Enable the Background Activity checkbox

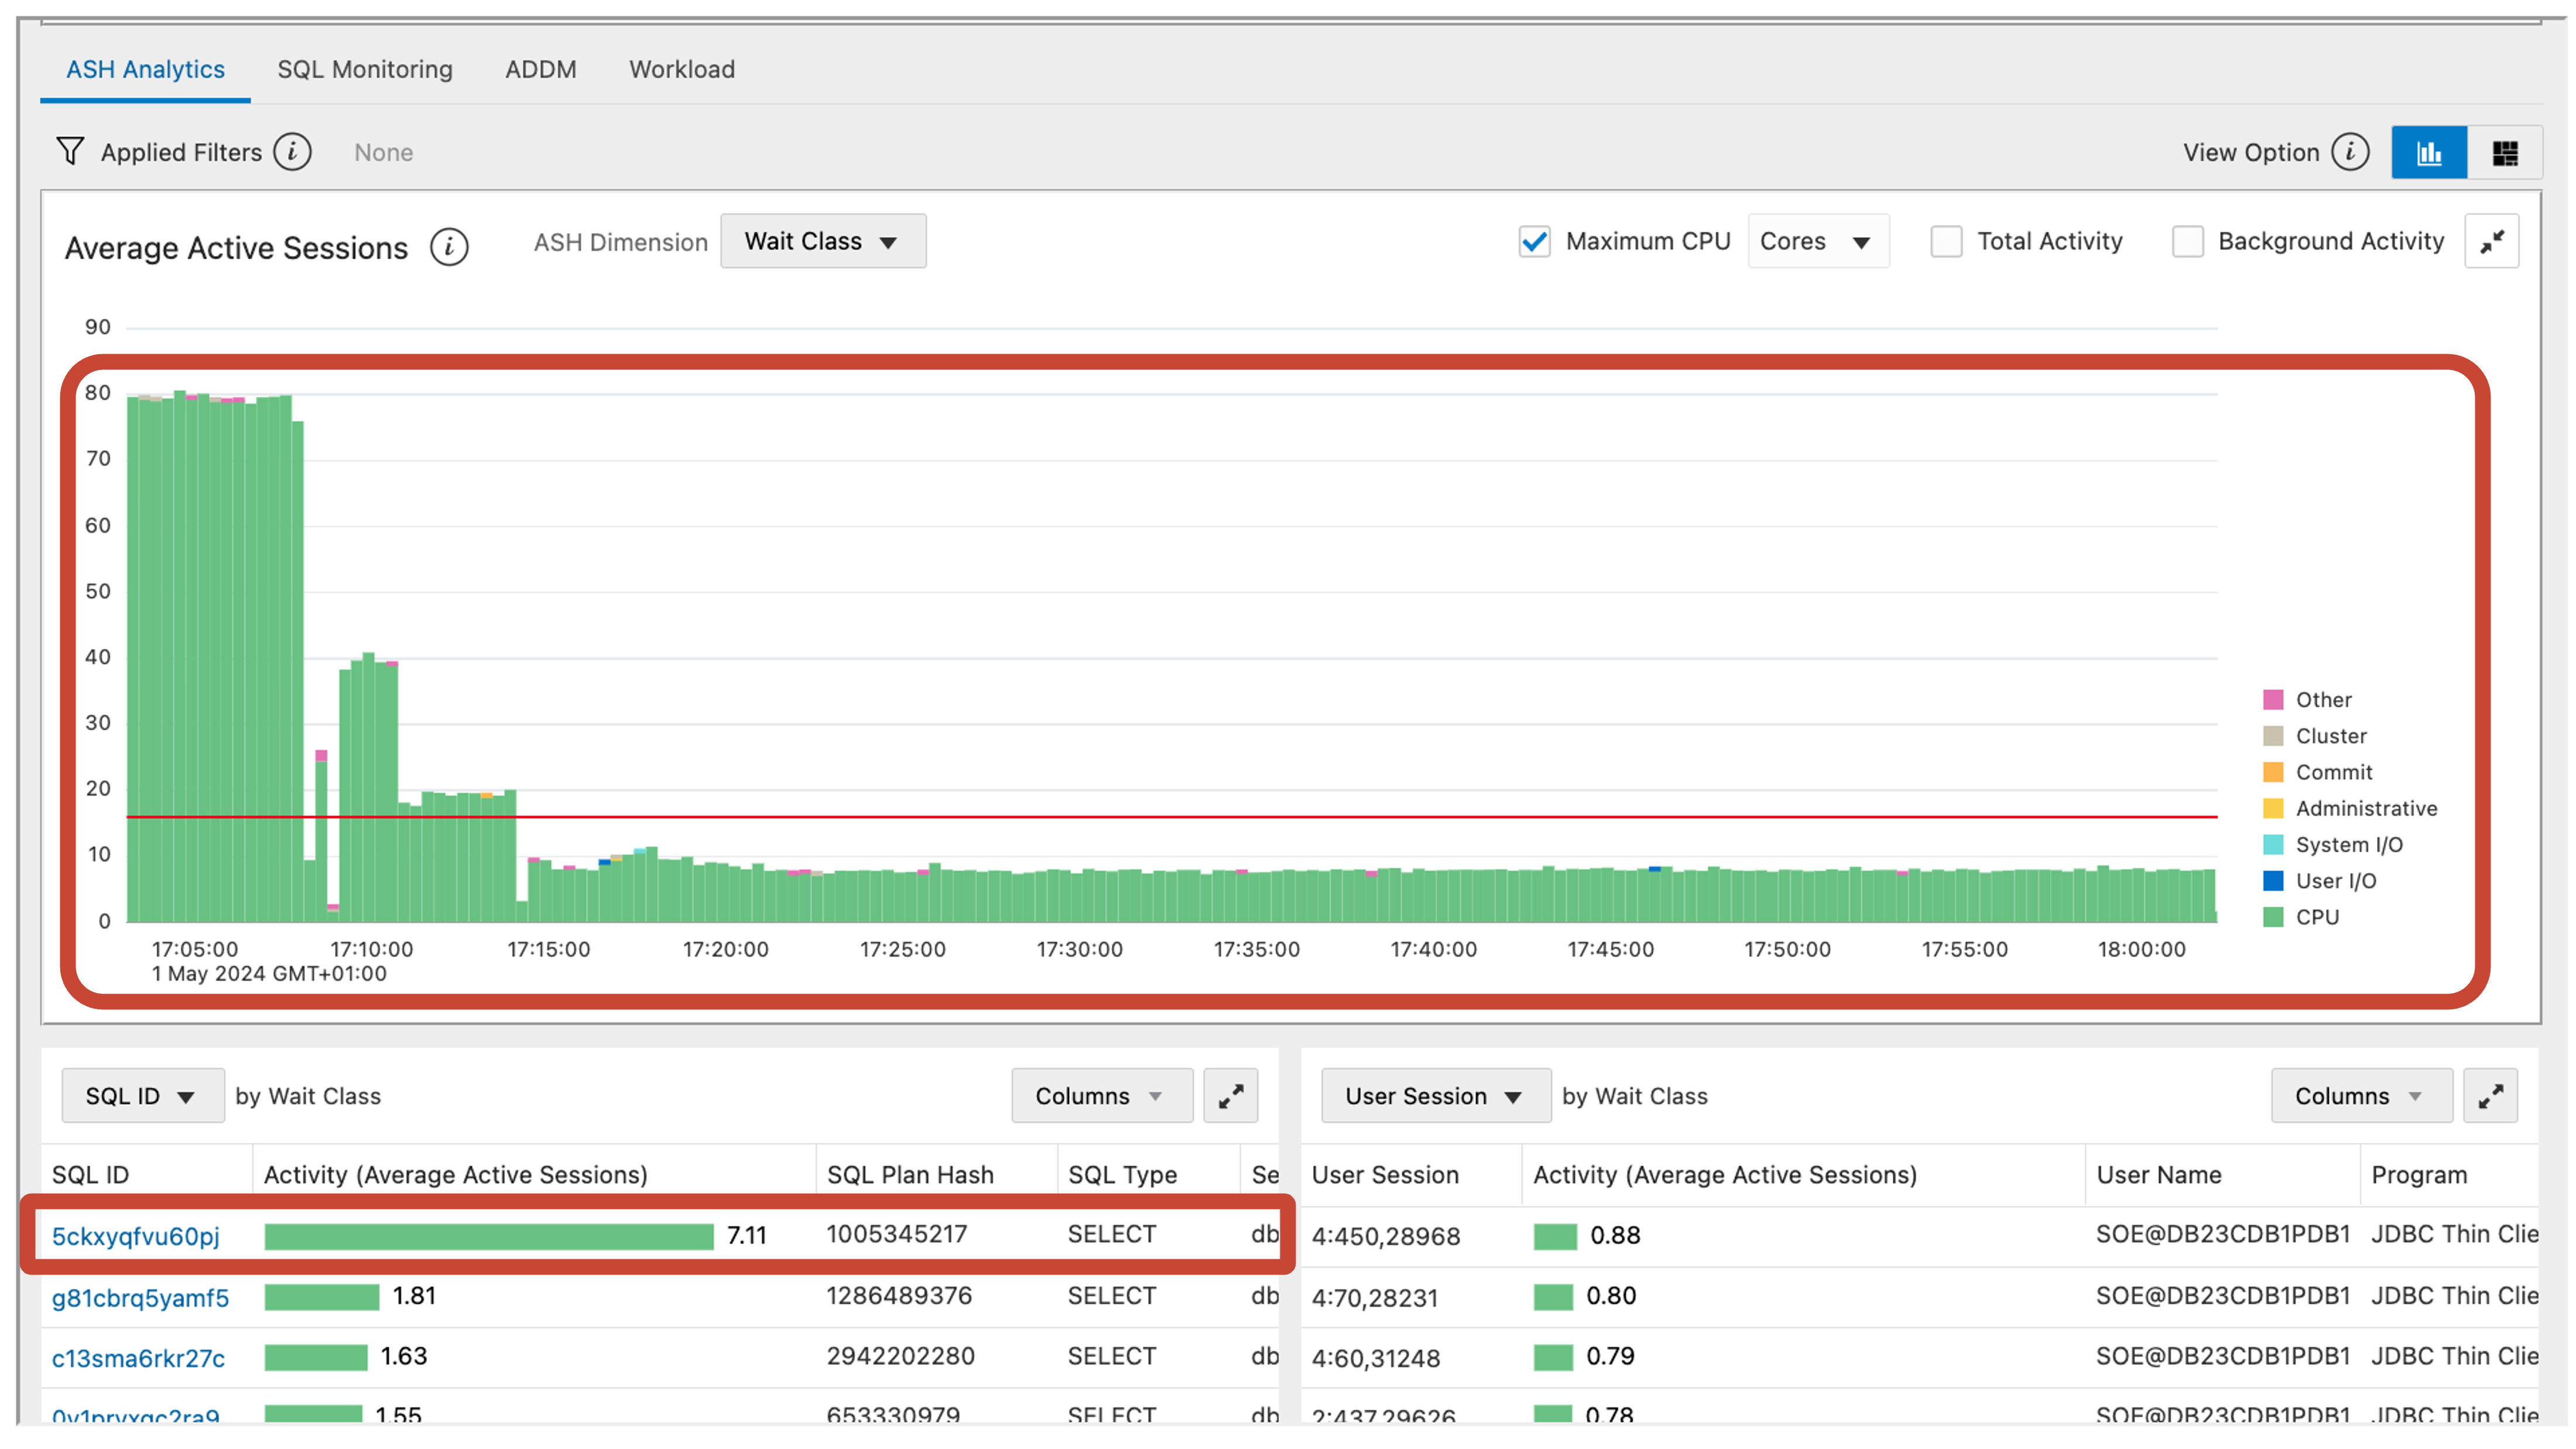[2188, 241]
